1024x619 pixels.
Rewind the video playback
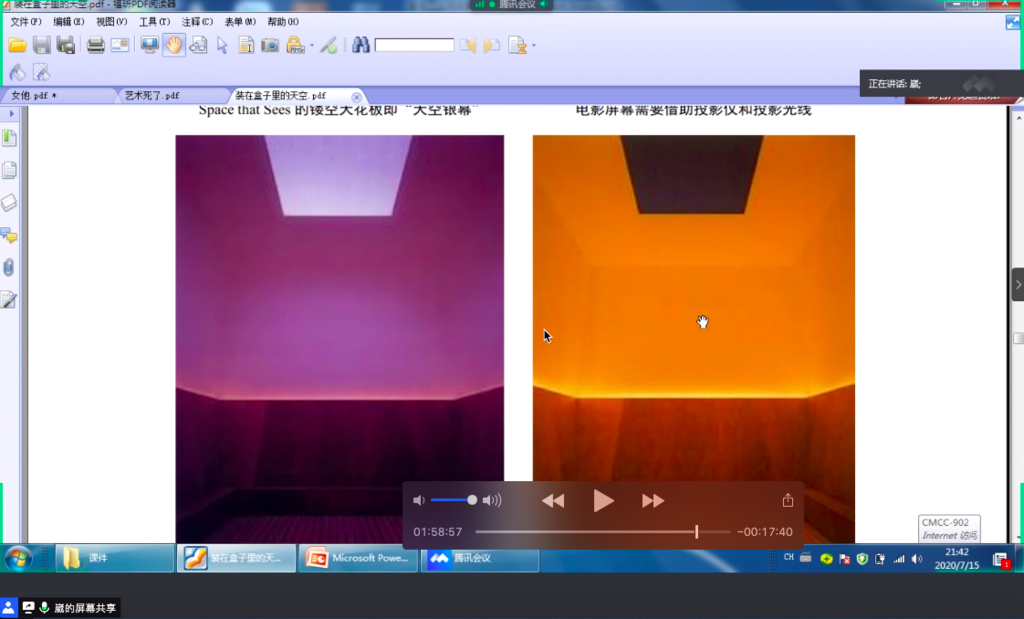pos(553,501)
